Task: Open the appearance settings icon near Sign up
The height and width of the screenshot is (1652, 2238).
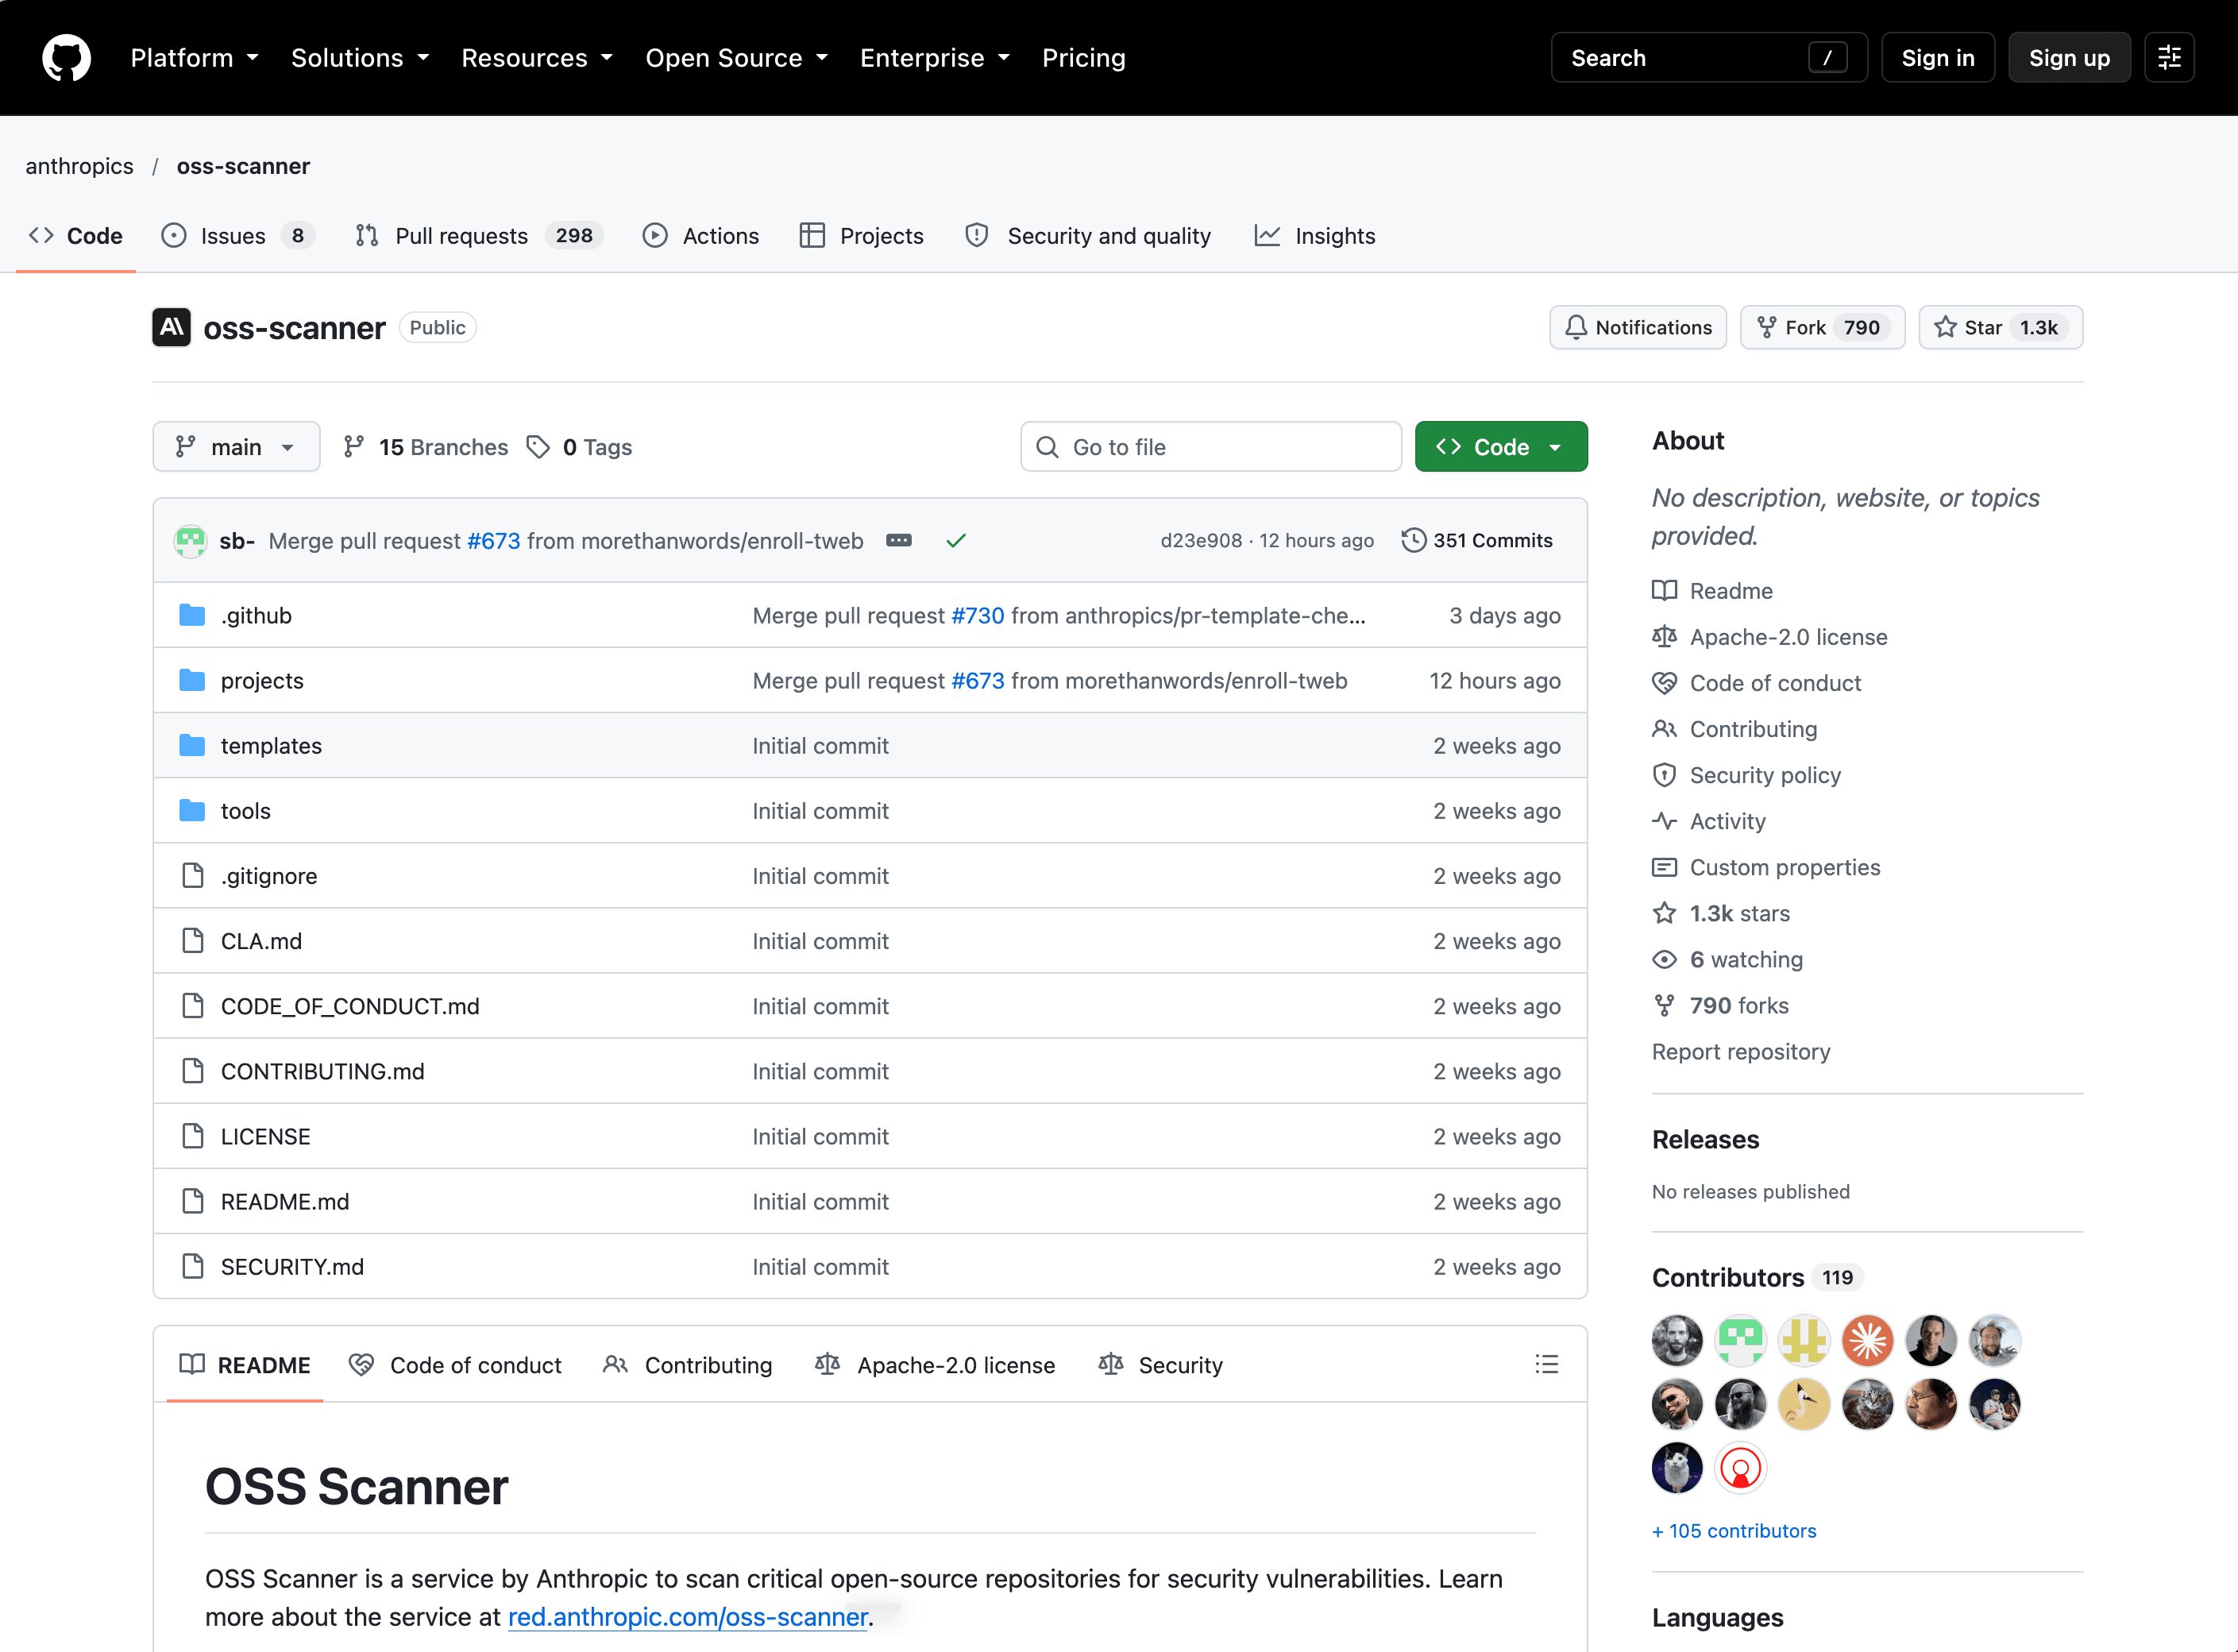Action: tap(2169, 58)
